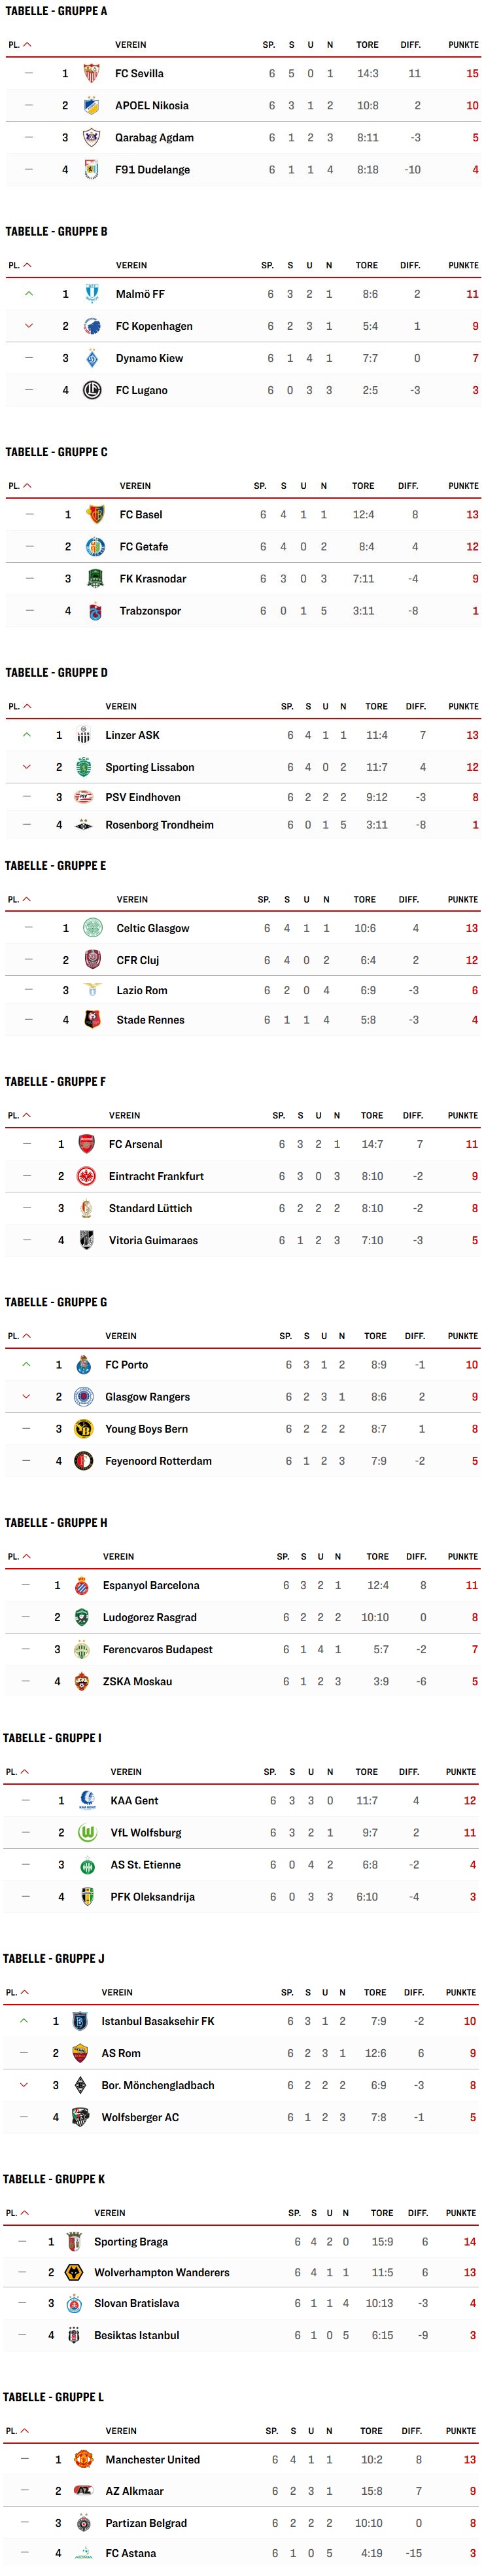Sort Gruppe A by PL. column arrow
This screenshot has width=484, height=2576.
click(27, 45)
